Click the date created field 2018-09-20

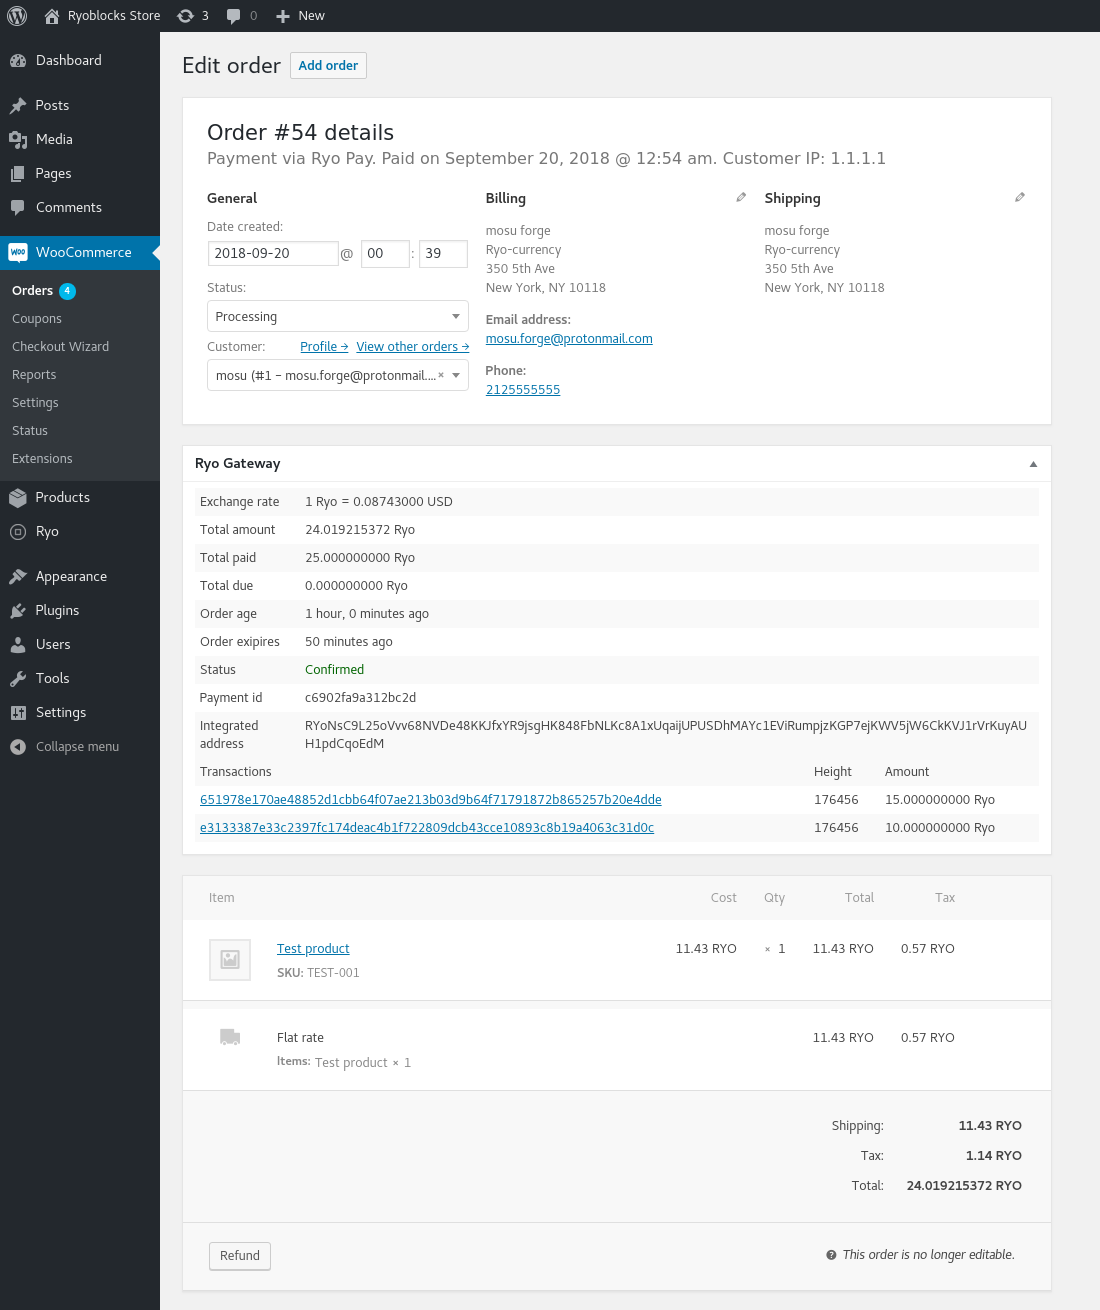pos(273,254)
